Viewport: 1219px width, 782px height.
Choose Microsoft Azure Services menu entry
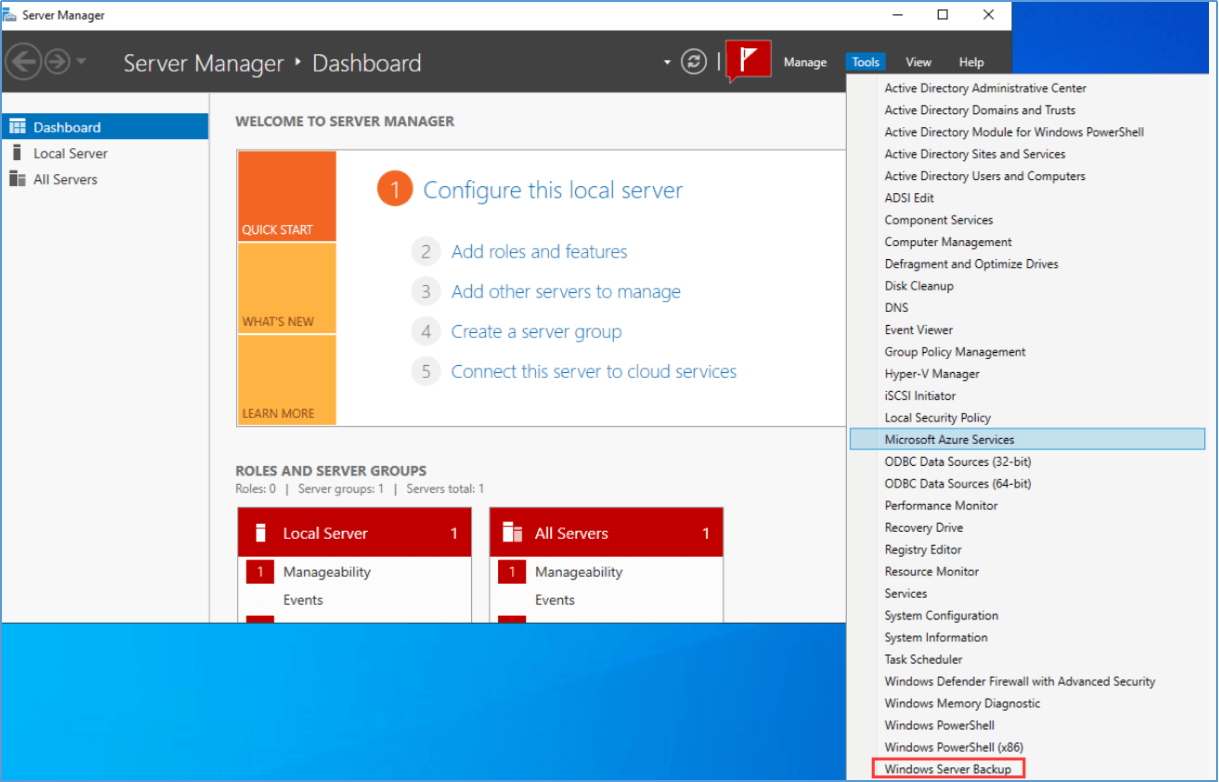click(949, 439)
